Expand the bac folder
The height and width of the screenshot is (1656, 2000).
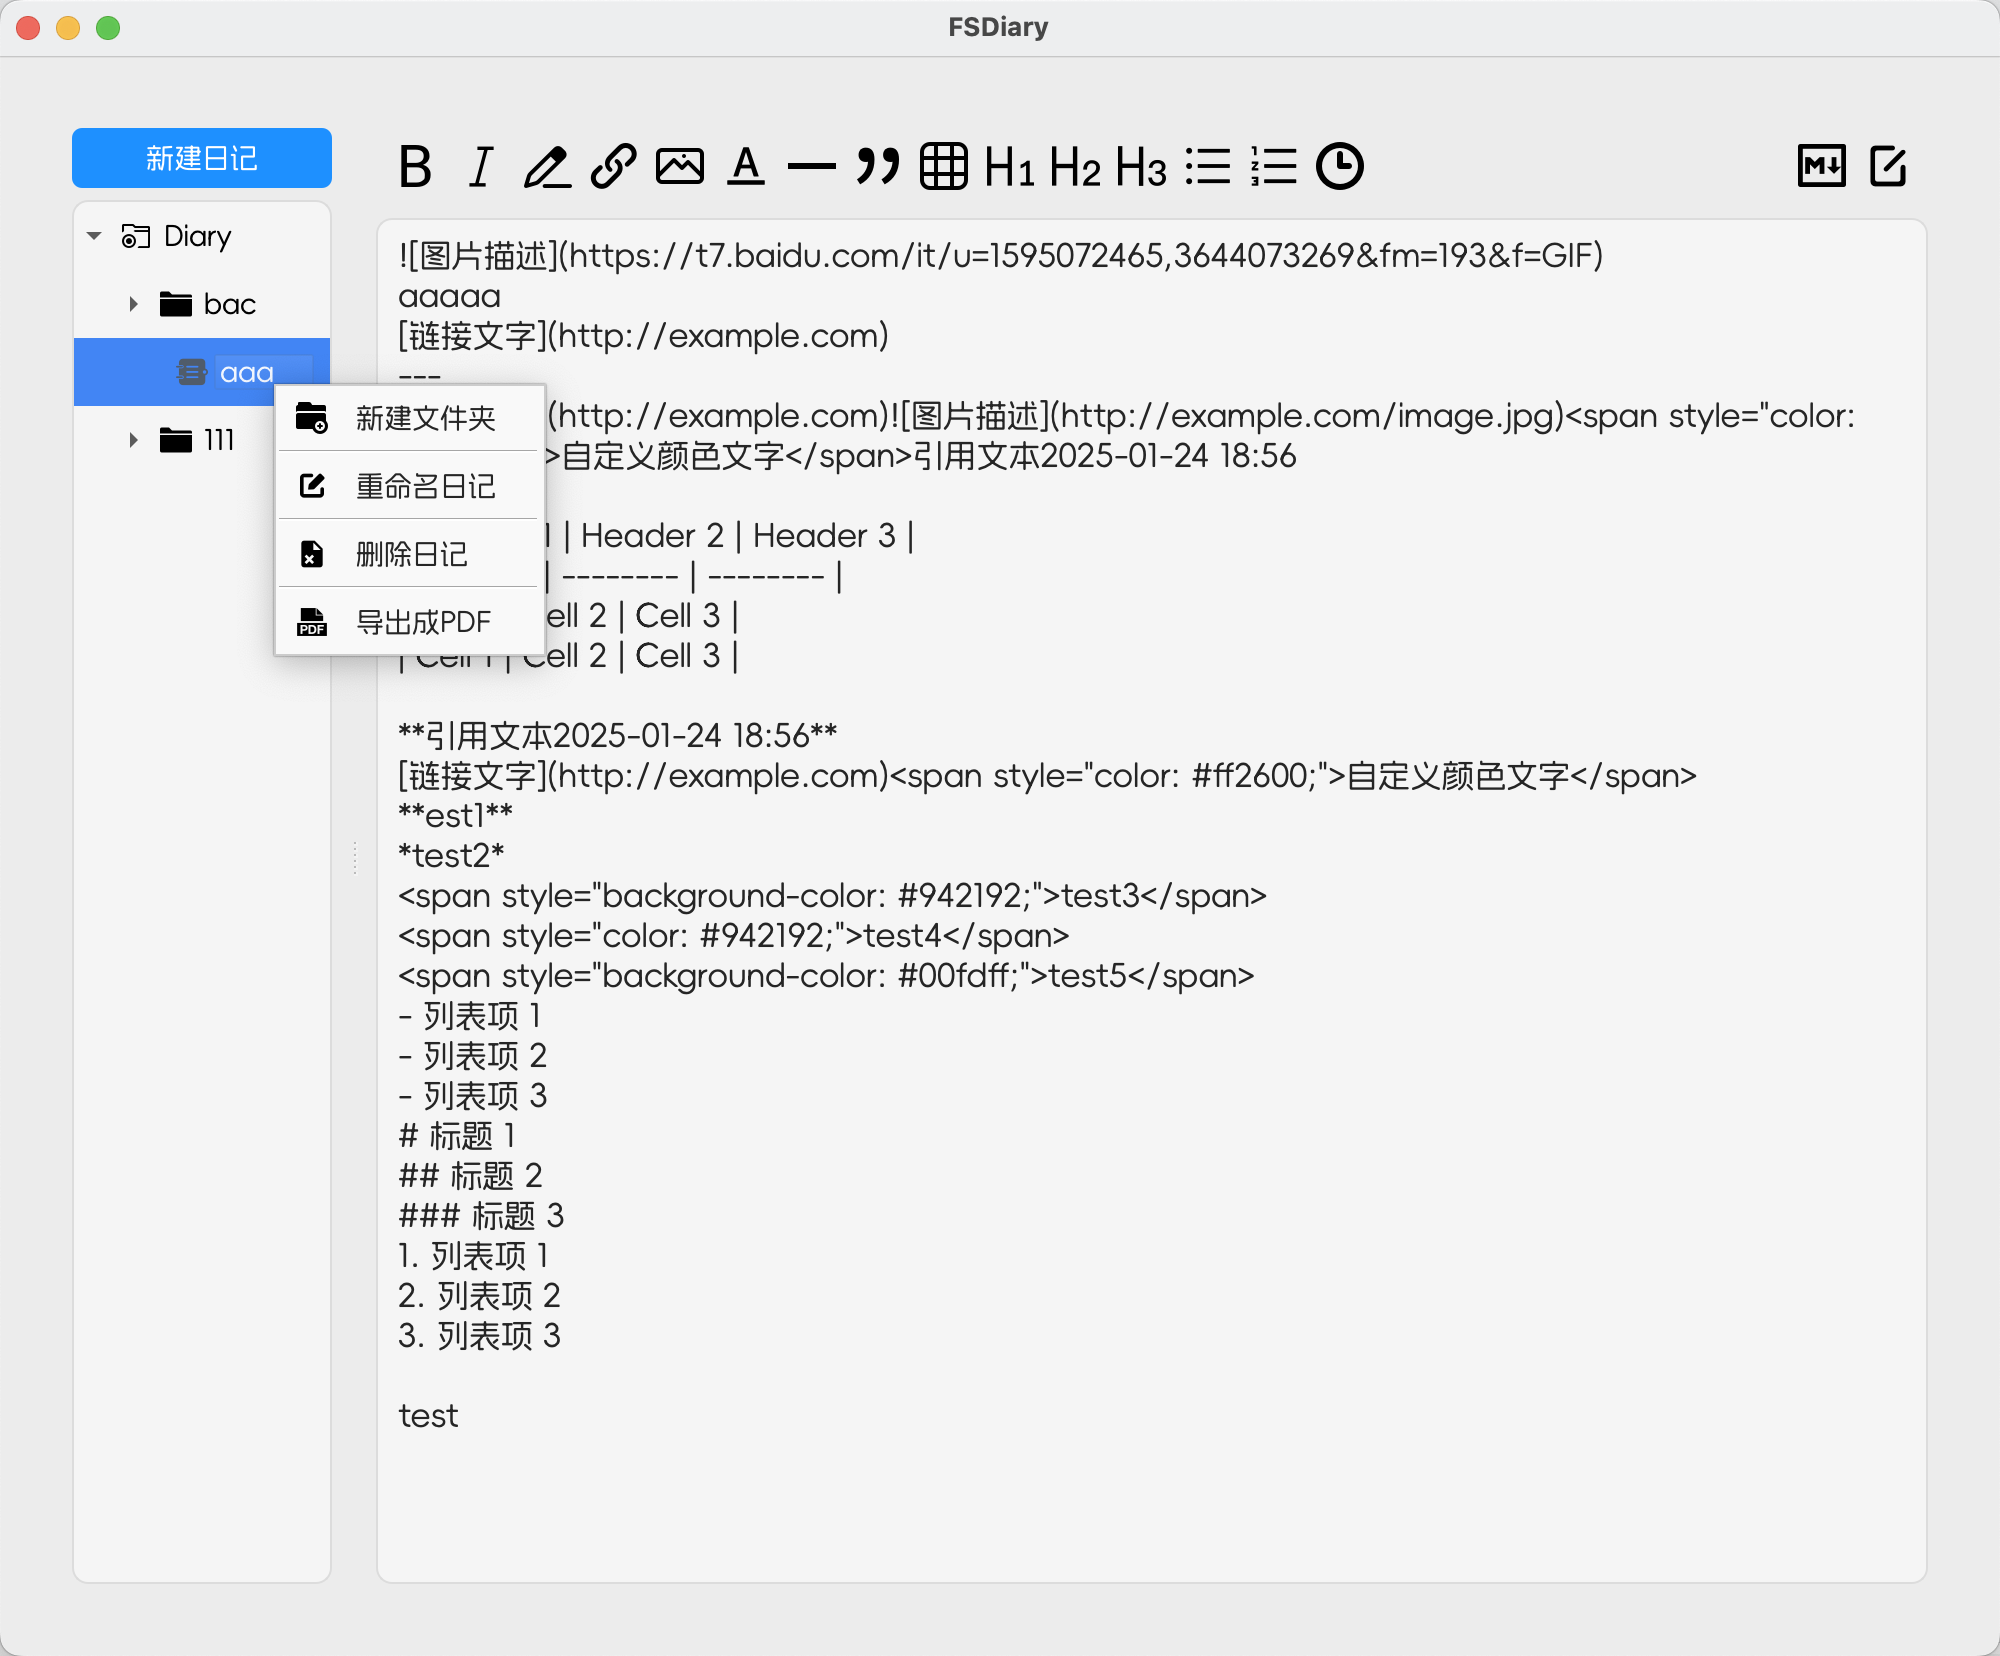tap(133, 304)
